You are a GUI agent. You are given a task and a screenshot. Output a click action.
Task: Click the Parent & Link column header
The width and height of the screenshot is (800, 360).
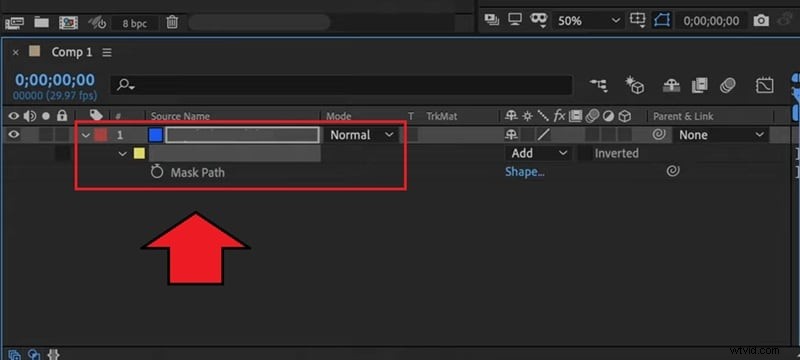[x=683, y=116]
